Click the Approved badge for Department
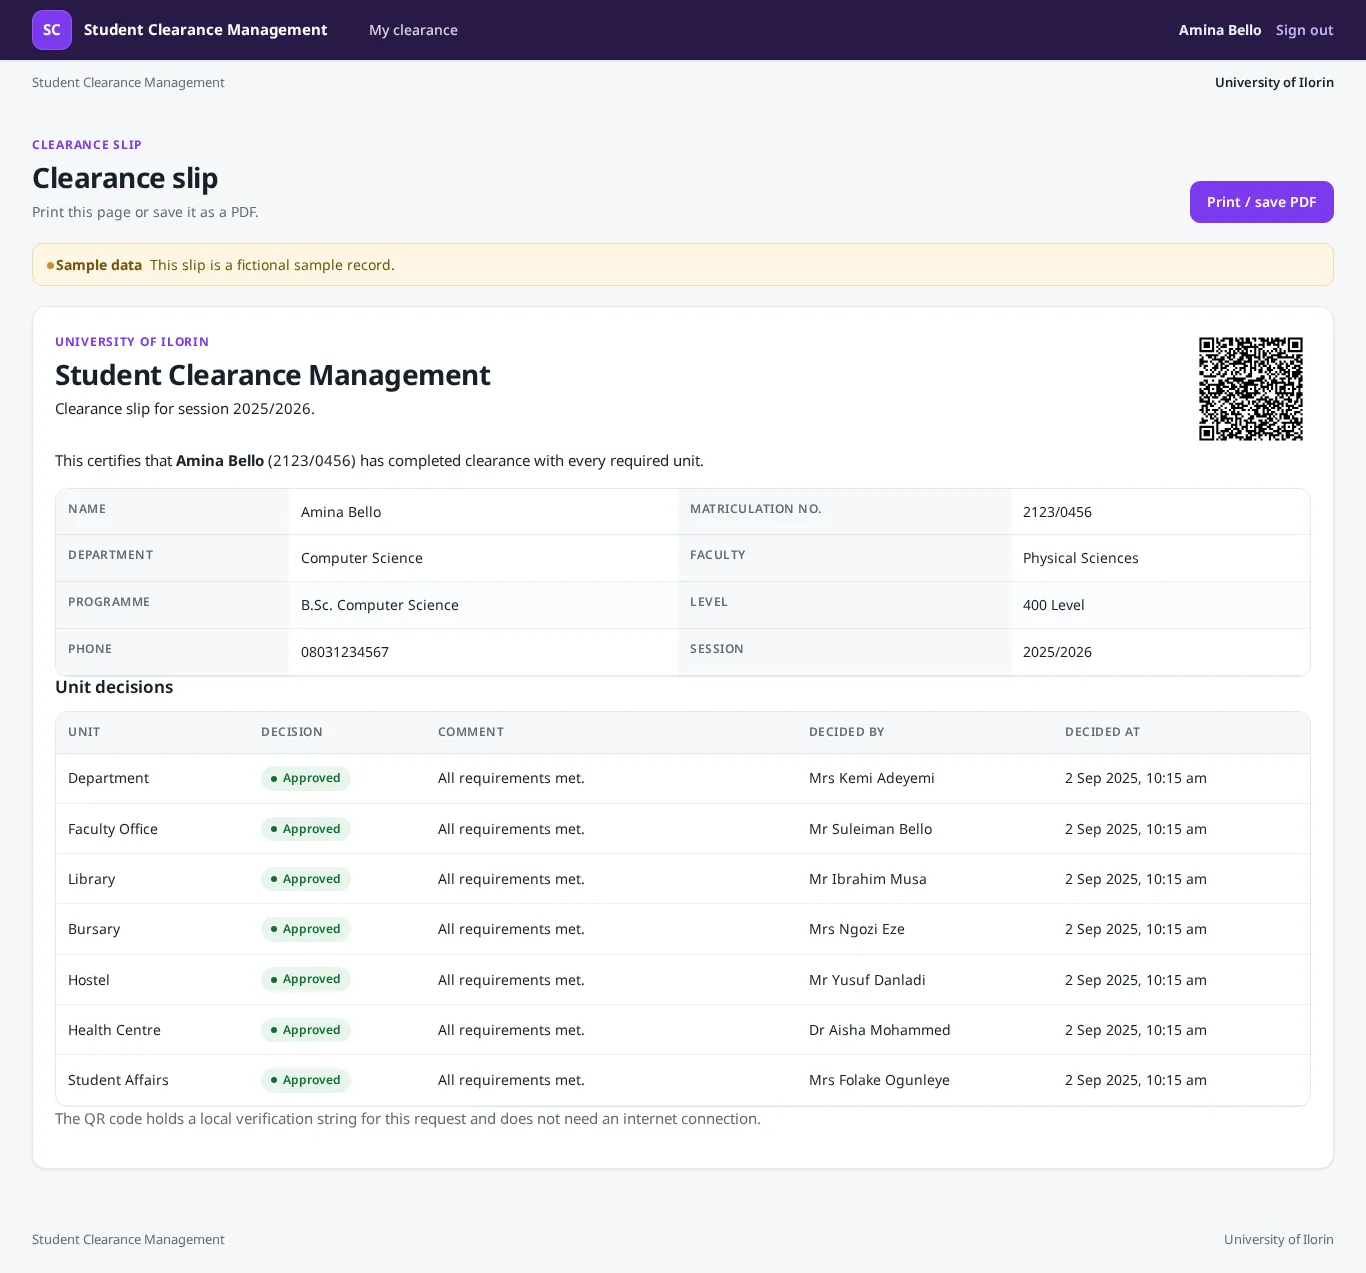Viewport: 1366px width, 1273px height. (306, 778)
